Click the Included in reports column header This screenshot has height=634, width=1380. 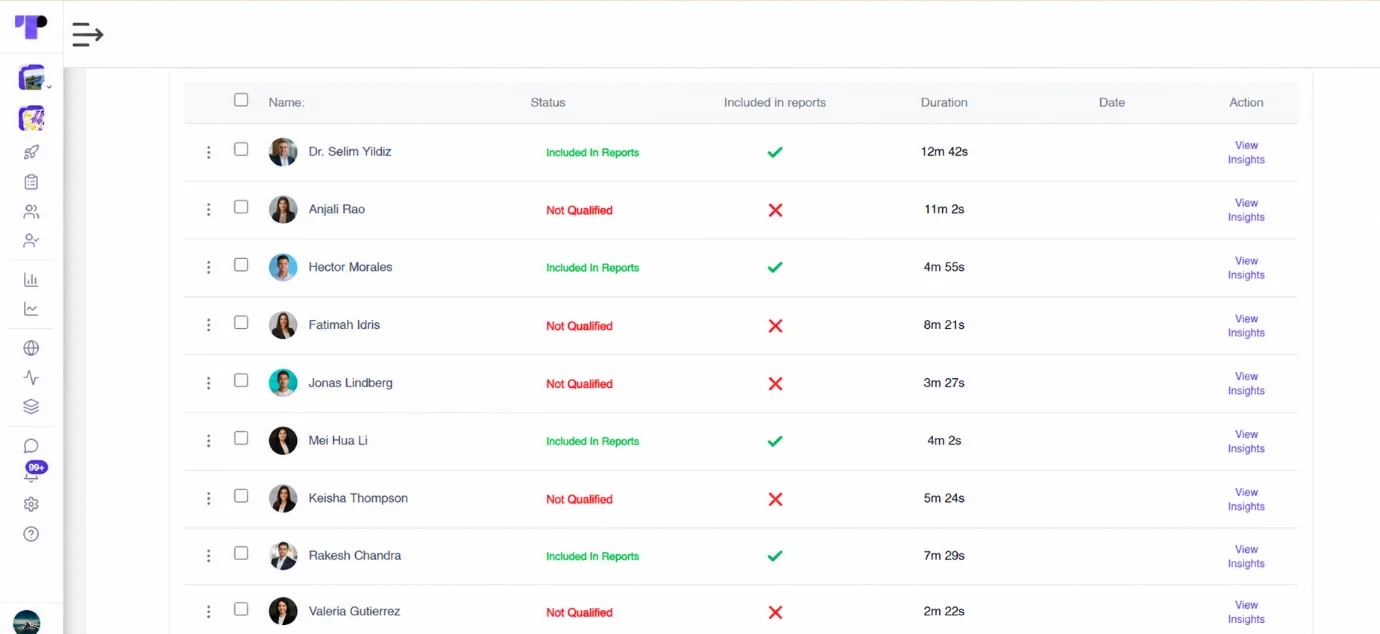click(x=775, y=102)
